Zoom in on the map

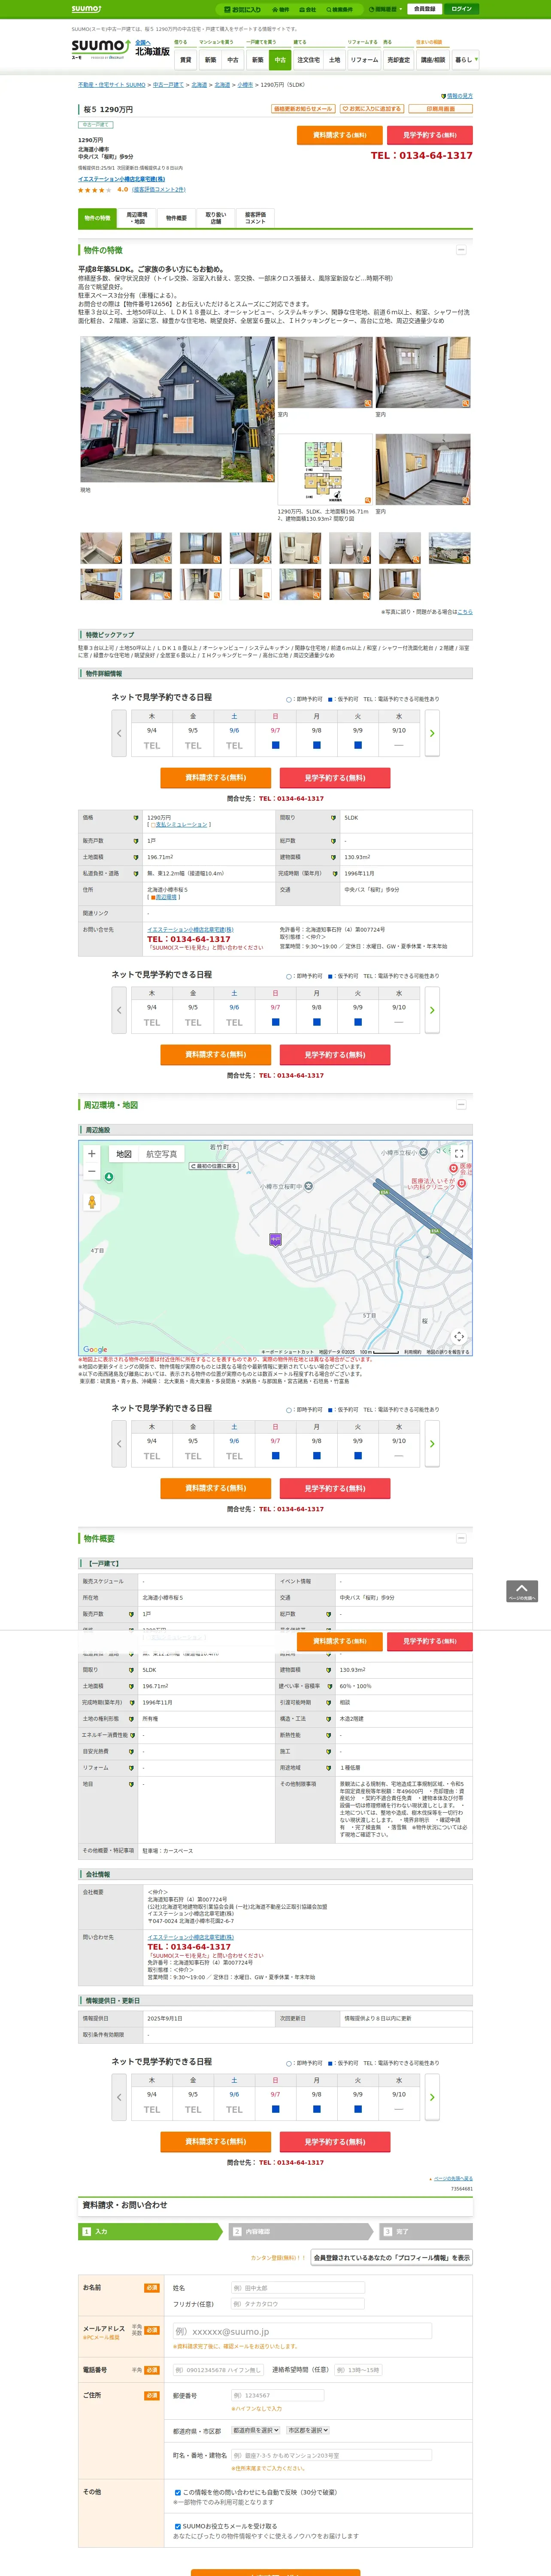pos(92,1154)
